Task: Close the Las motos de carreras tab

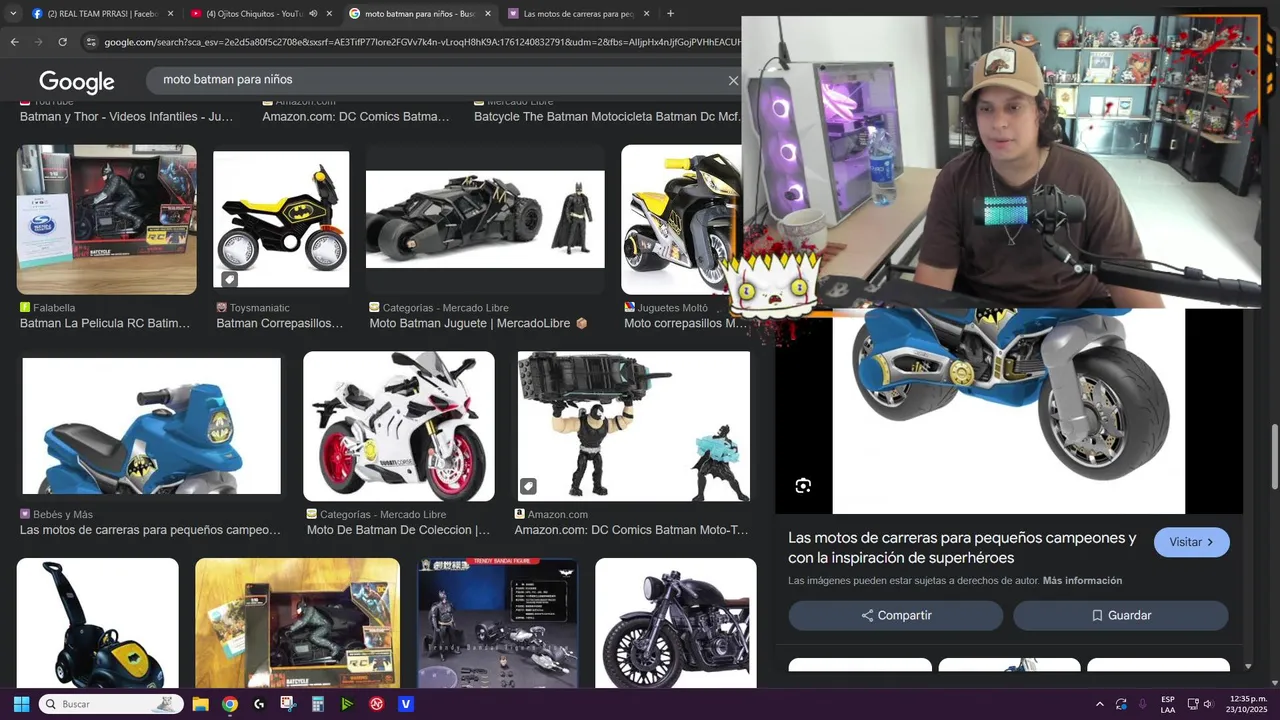Action: click(x=646, y=14)
